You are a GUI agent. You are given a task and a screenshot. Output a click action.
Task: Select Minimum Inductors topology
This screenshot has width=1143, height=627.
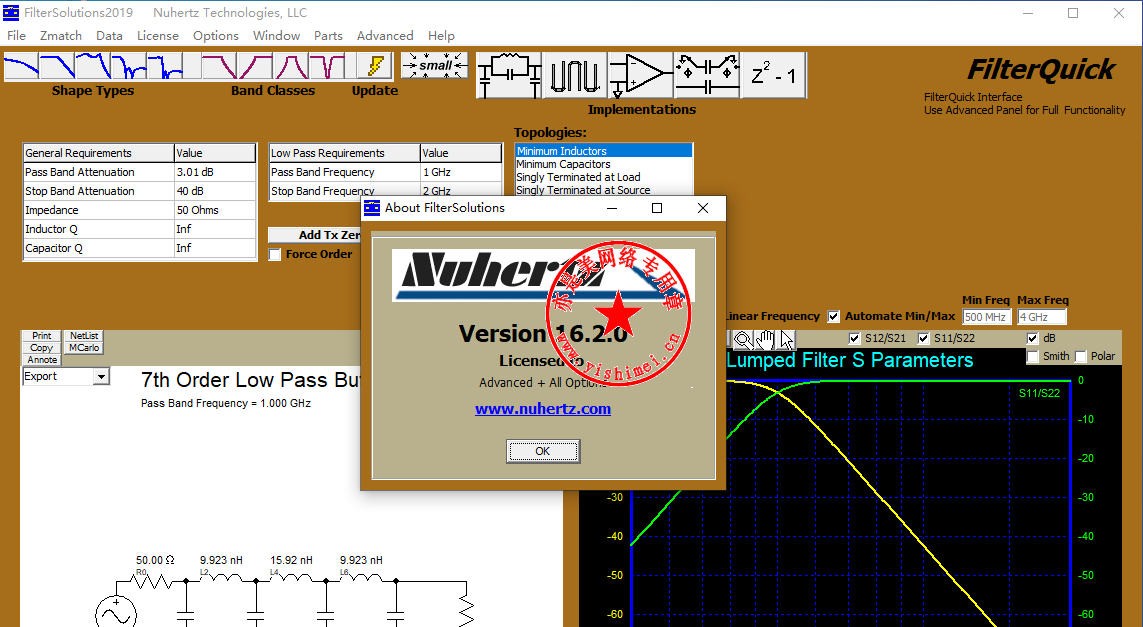[604, 151]
